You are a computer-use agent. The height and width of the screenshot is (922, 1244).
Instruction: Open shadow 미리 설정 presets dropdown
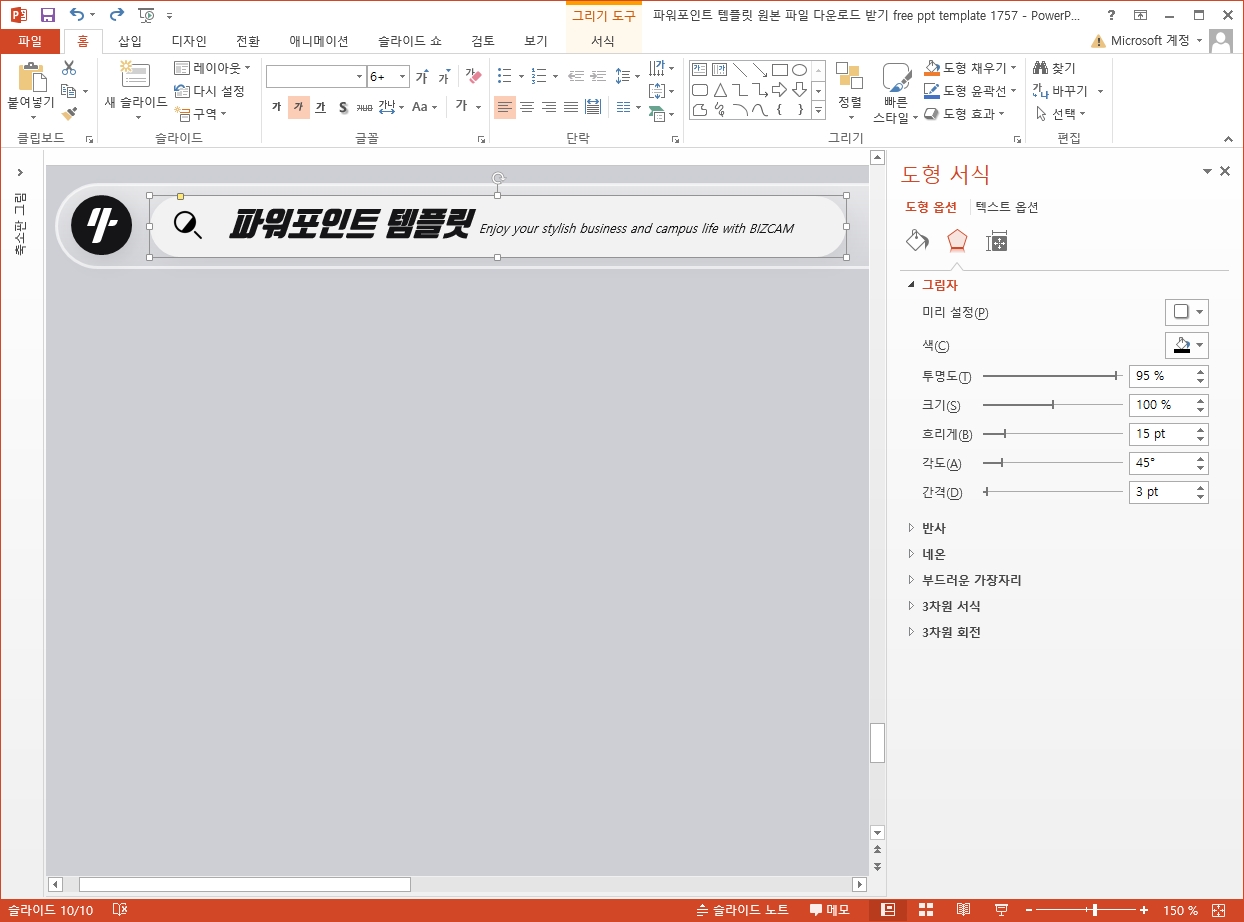coord(1187,312)
